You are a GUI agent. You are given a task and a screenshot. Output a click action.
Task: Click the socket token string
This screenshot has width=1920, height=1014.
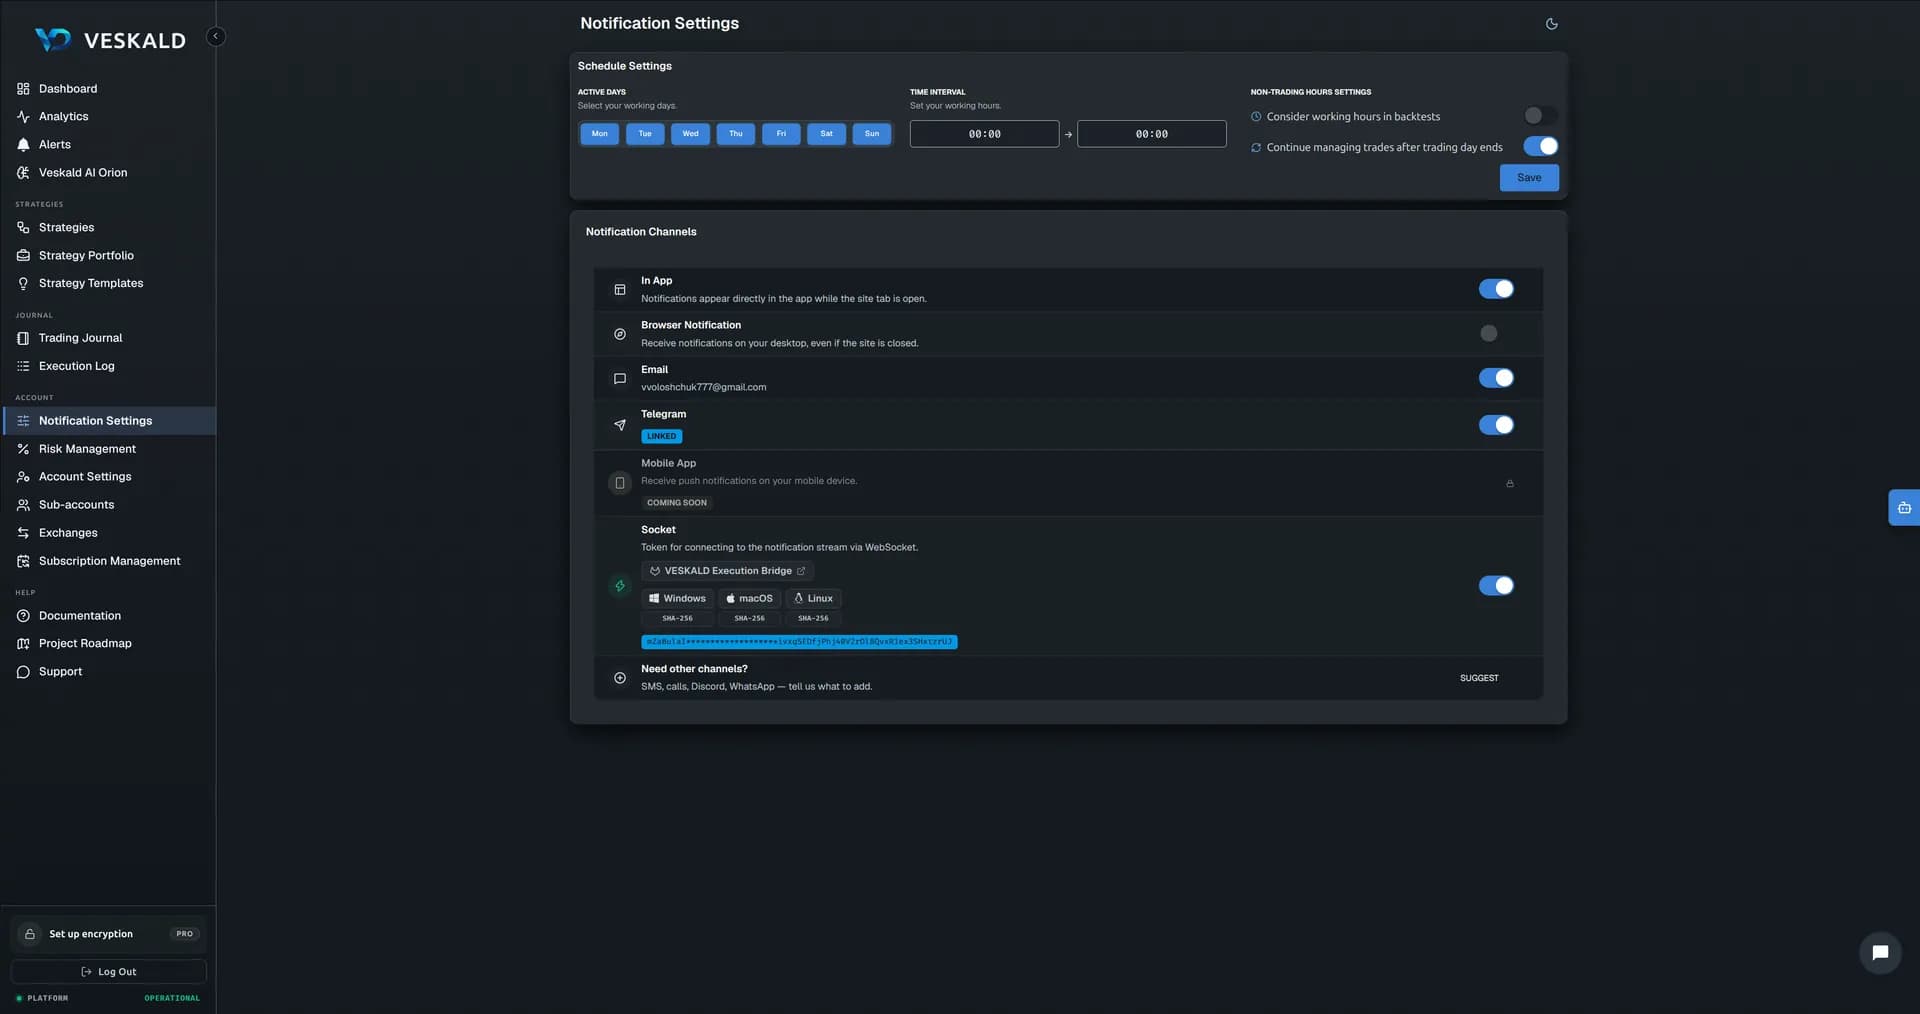click(x=799, y=642)
